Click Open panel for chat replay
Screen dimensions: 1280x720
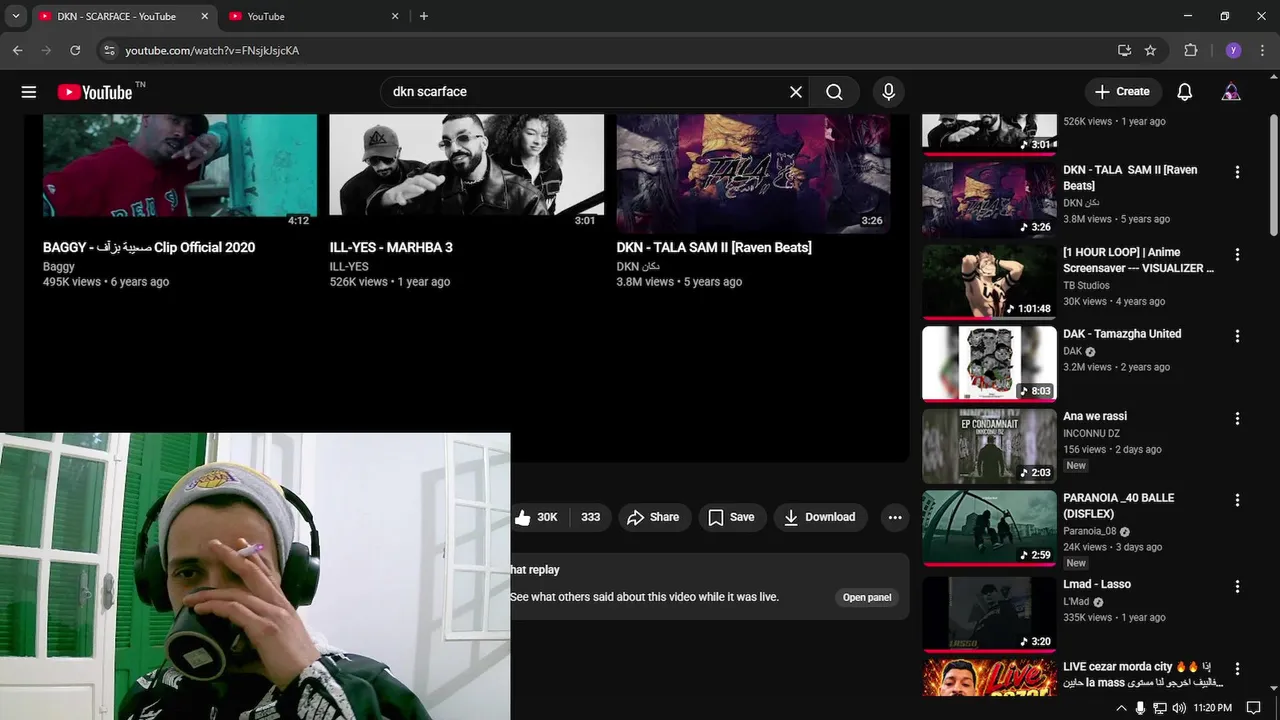867,598
